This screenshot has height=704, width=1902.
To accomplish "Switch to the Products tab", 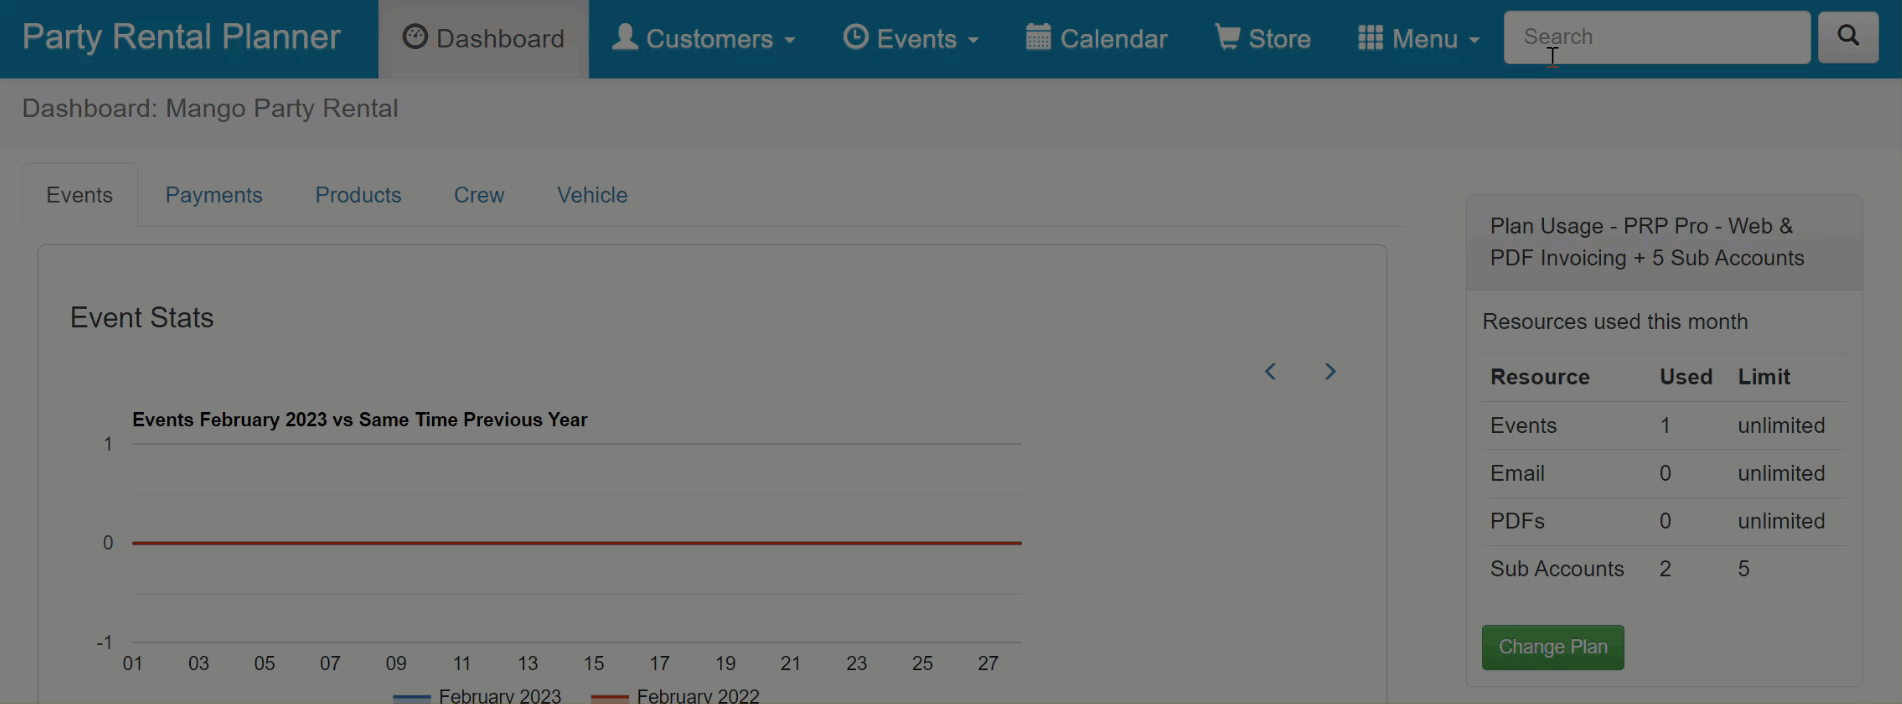I will tap(358, 195).
